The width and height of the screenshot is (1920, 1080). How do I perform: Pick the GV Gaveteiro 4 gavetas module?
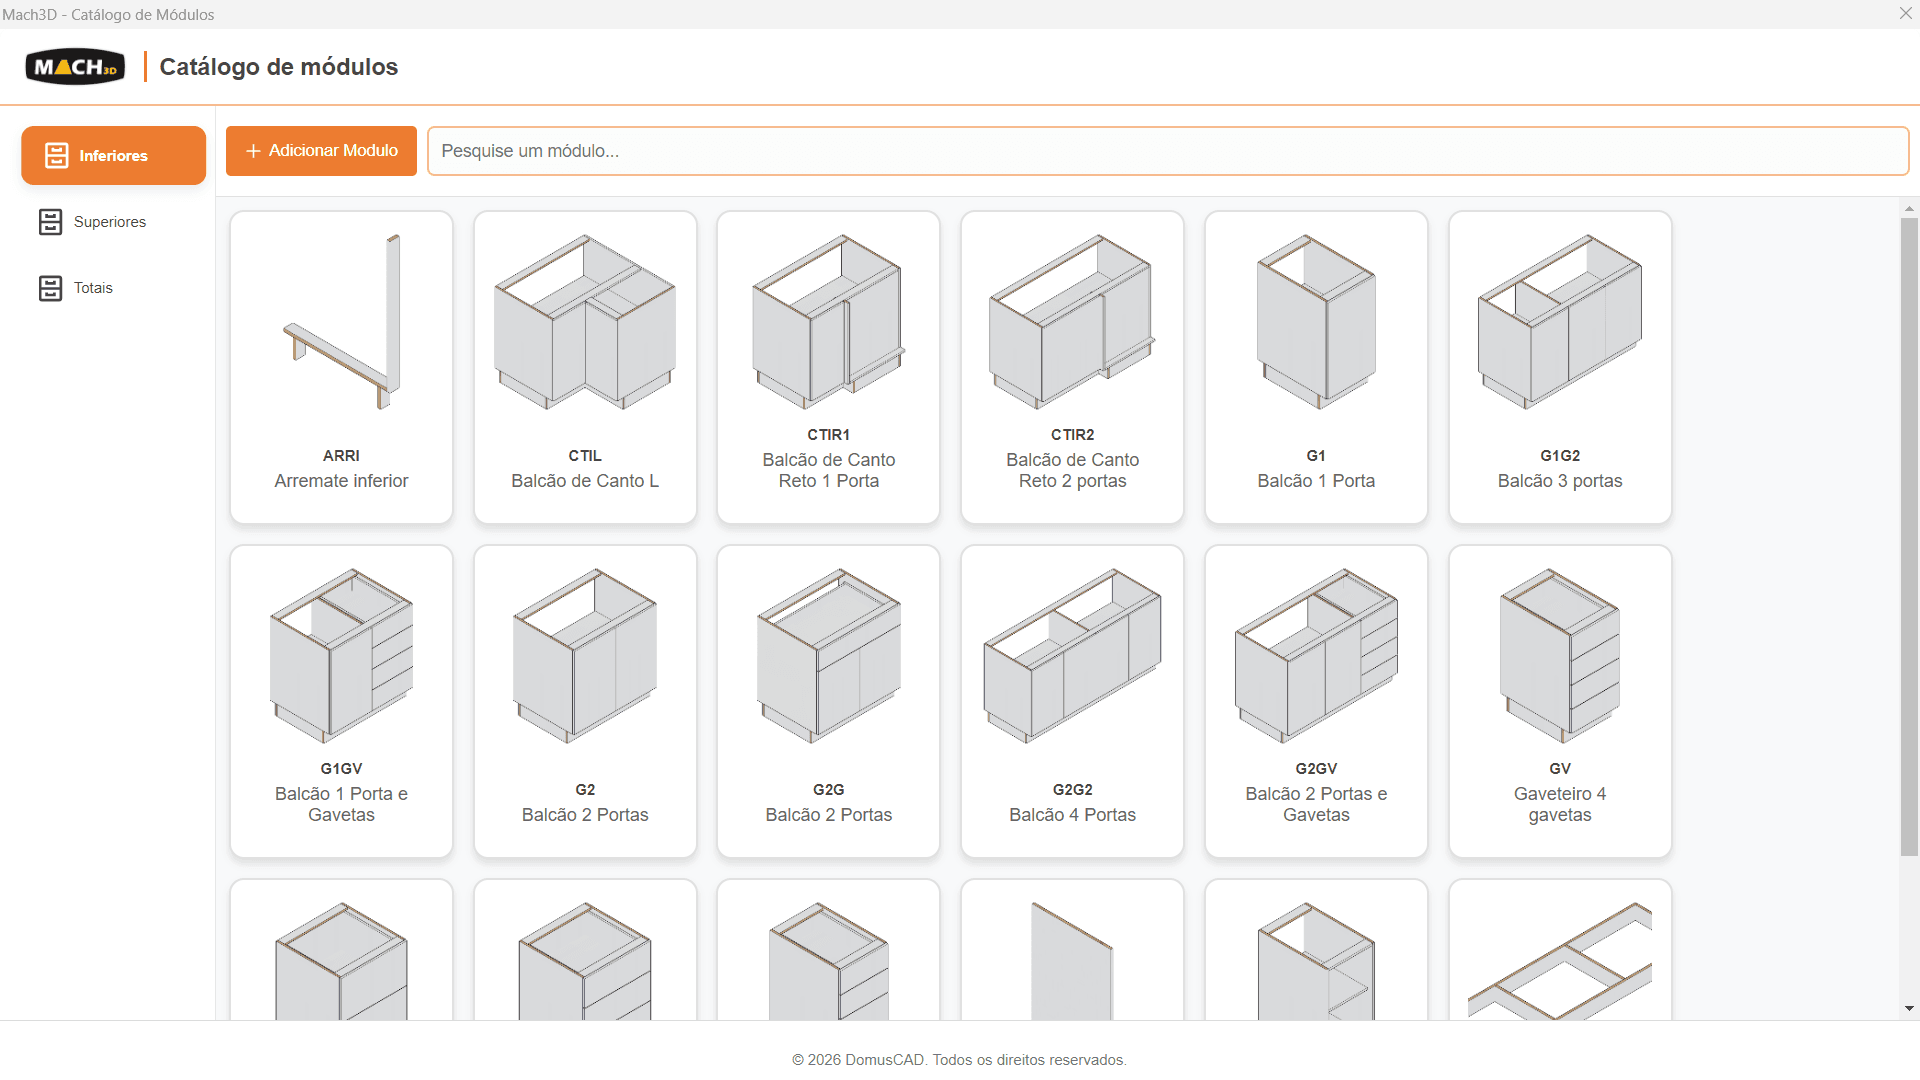pyautogui.click(x=1560, y=701)
